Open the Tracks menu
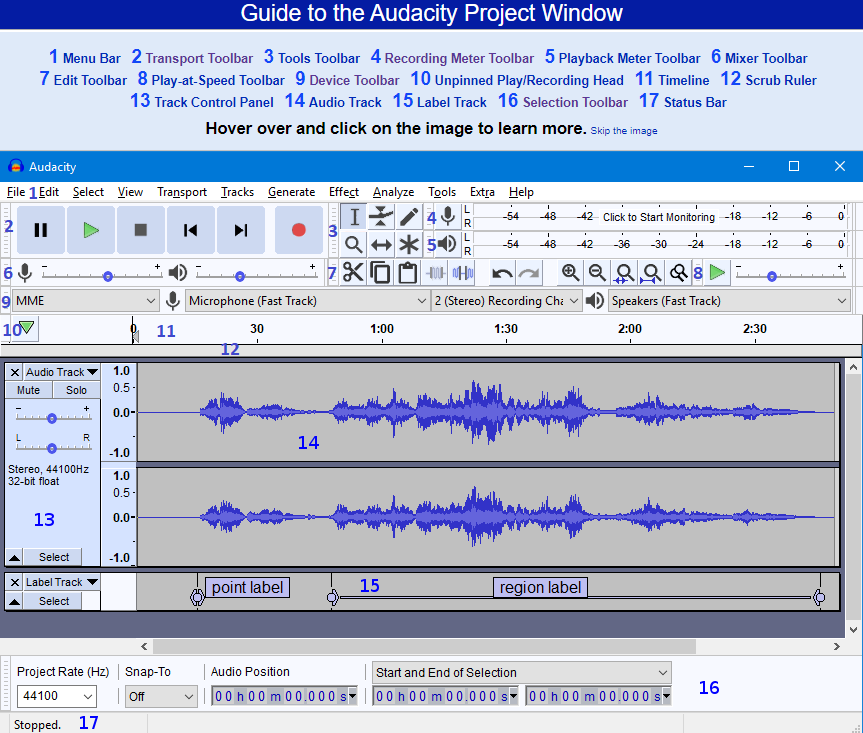Viewport: 863px width, 733px height. click(237, 192)
